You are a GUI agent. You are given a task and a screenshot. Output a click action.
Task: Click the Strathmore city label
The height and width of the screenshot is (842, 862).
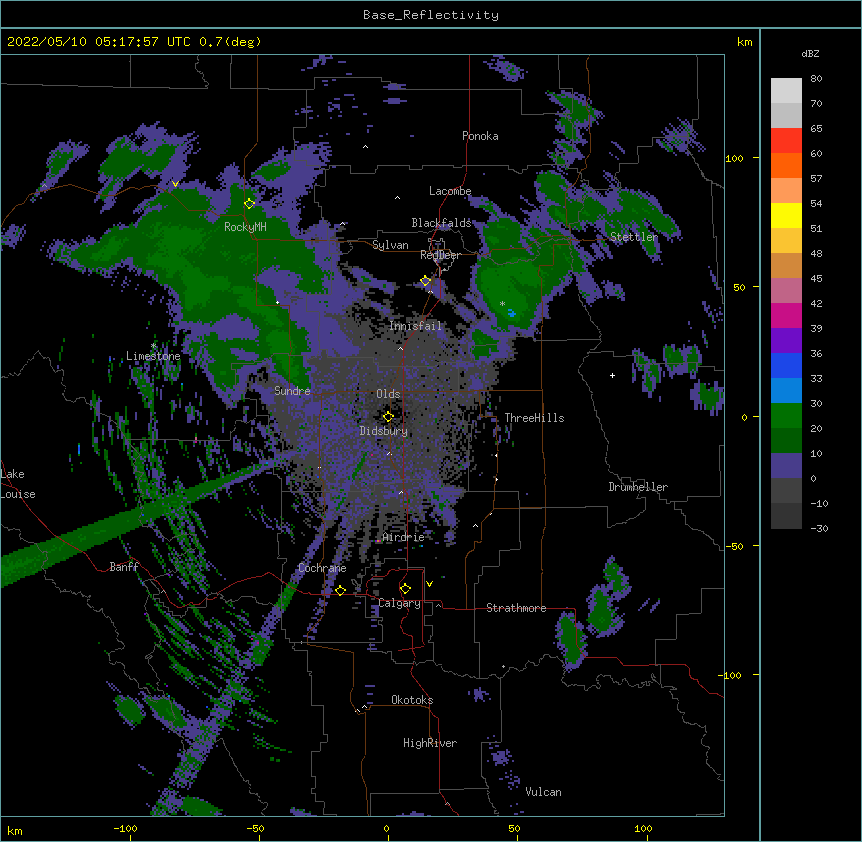[x=516, y=608]
